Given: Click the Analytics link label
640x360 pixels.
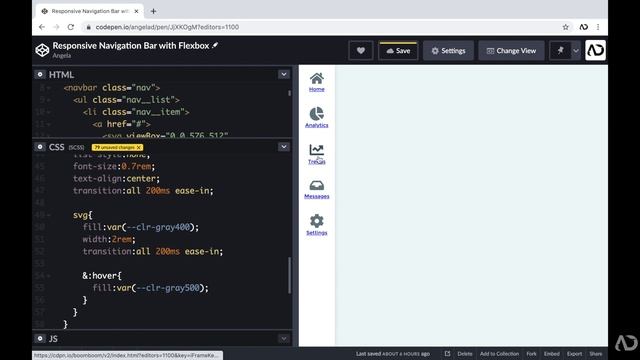Looking at the screenshot, I should pos(317,125).
